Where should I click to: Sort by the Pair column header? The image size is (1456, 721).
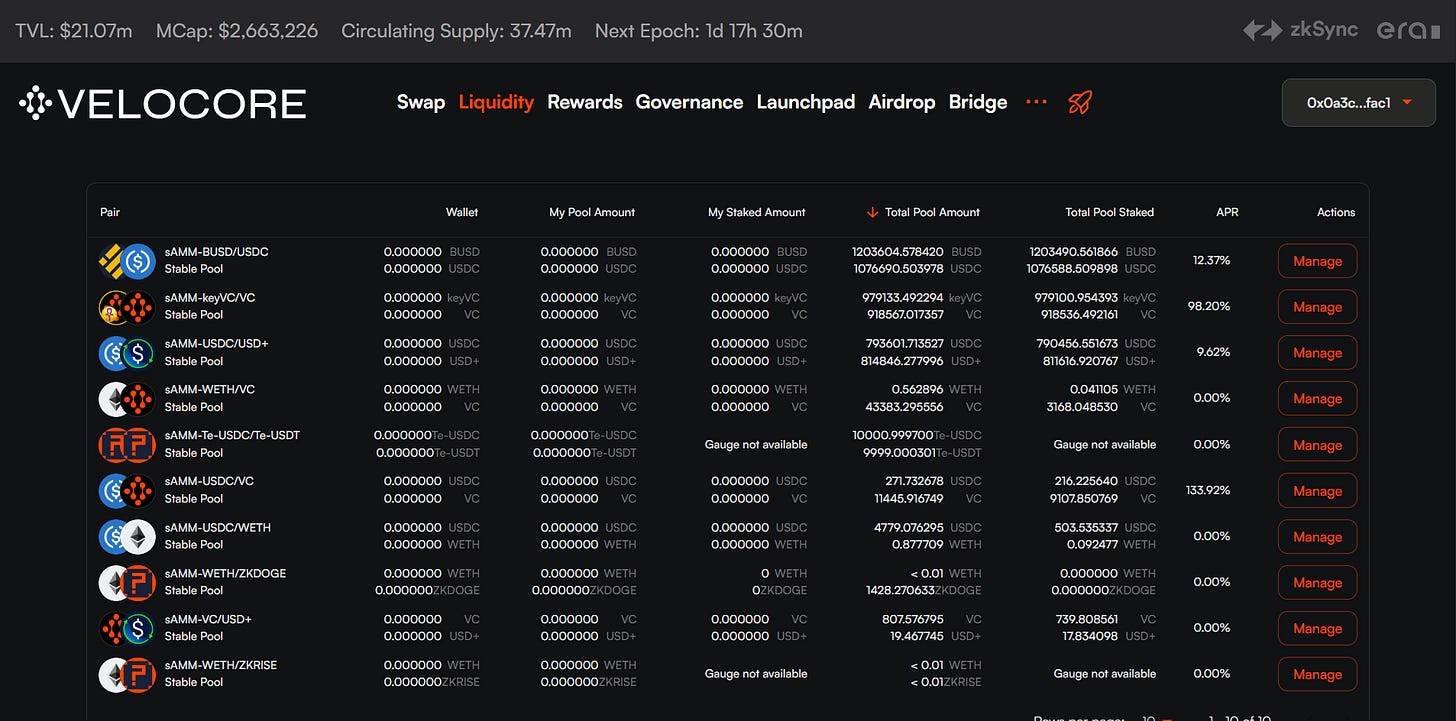(x=110, y=212)
